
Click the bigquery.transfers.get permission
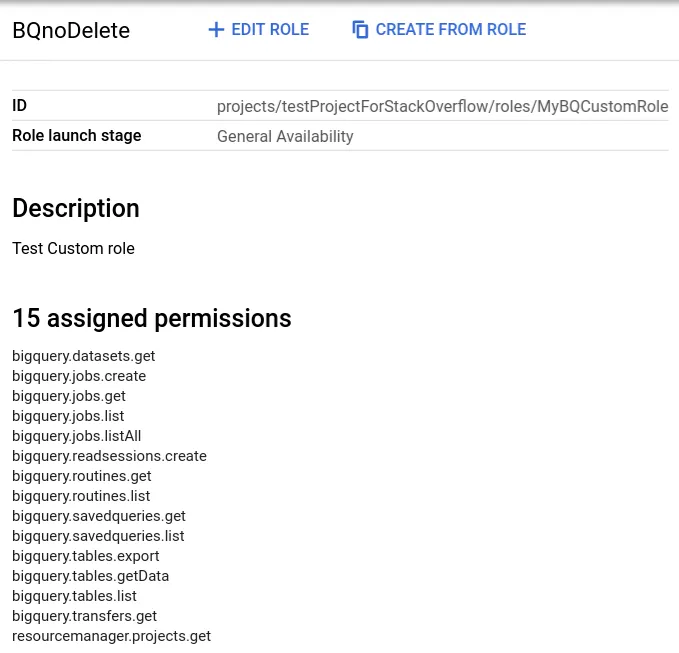tap(85, 616)
